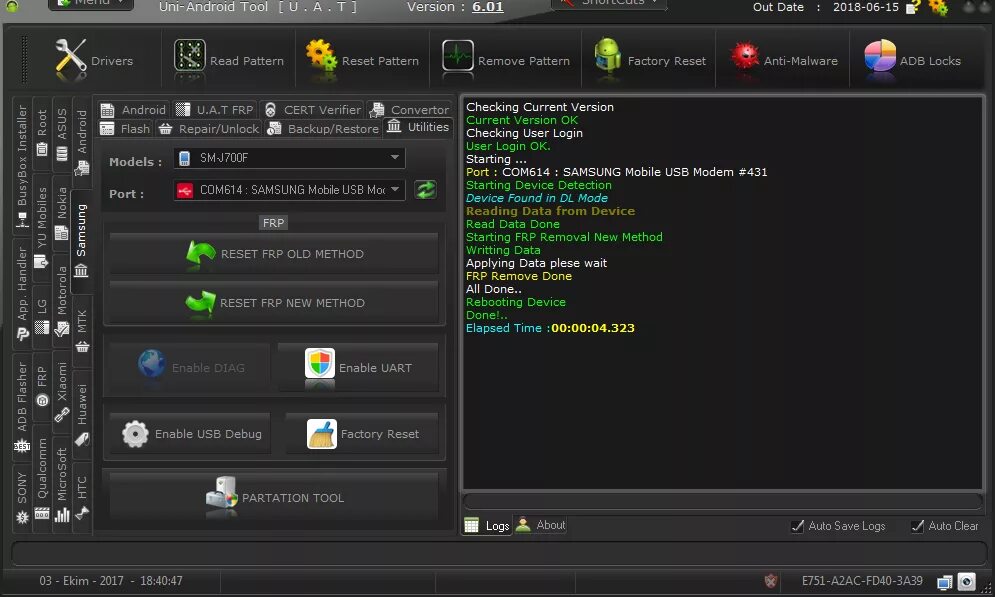Click the settings gears icon in title bar

[x=938, y=8]
